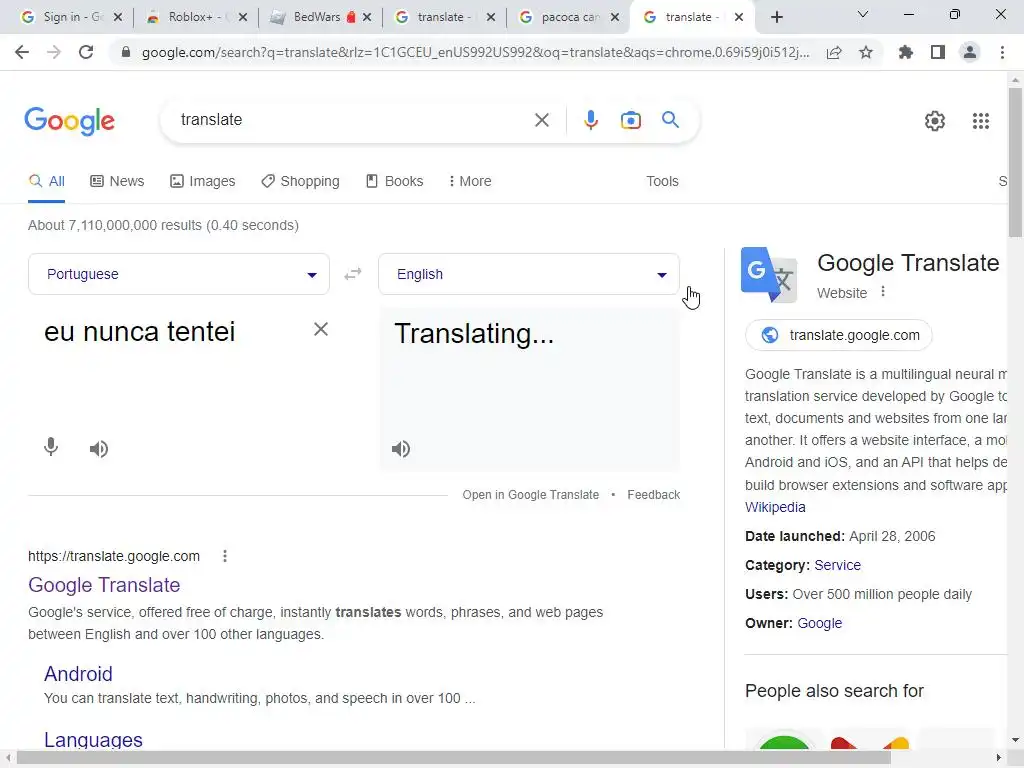This screenshot has width=1024, height=768.
Task: Select the All results tab
Action: (x=46, y=181)
